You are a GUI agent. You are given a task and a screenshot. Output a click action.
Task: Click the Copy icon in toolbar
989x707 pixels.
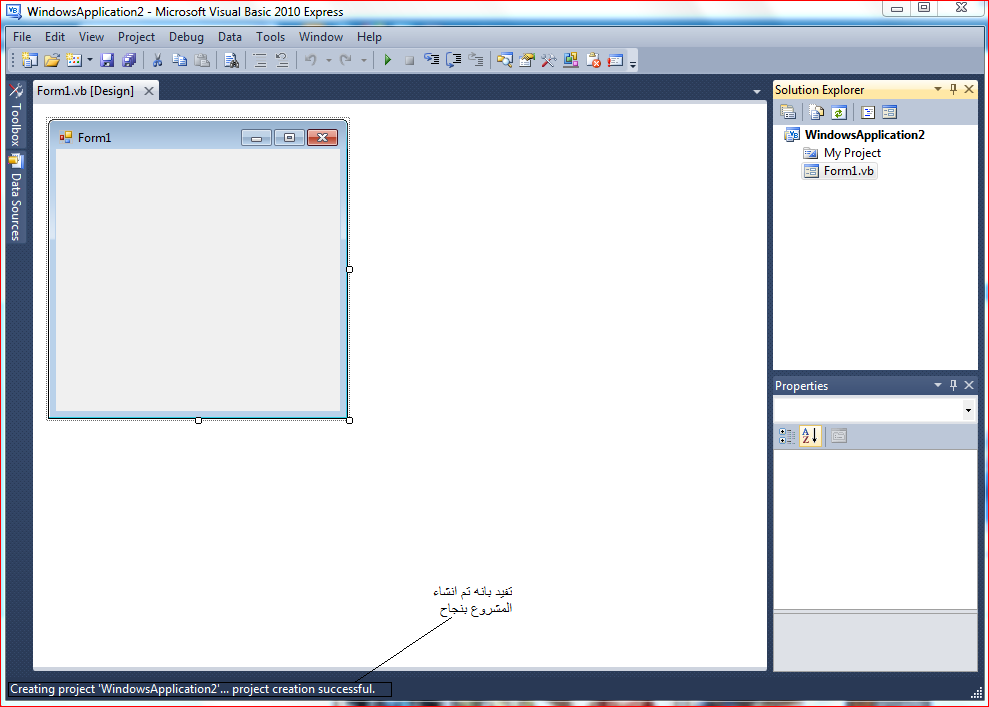180,60
